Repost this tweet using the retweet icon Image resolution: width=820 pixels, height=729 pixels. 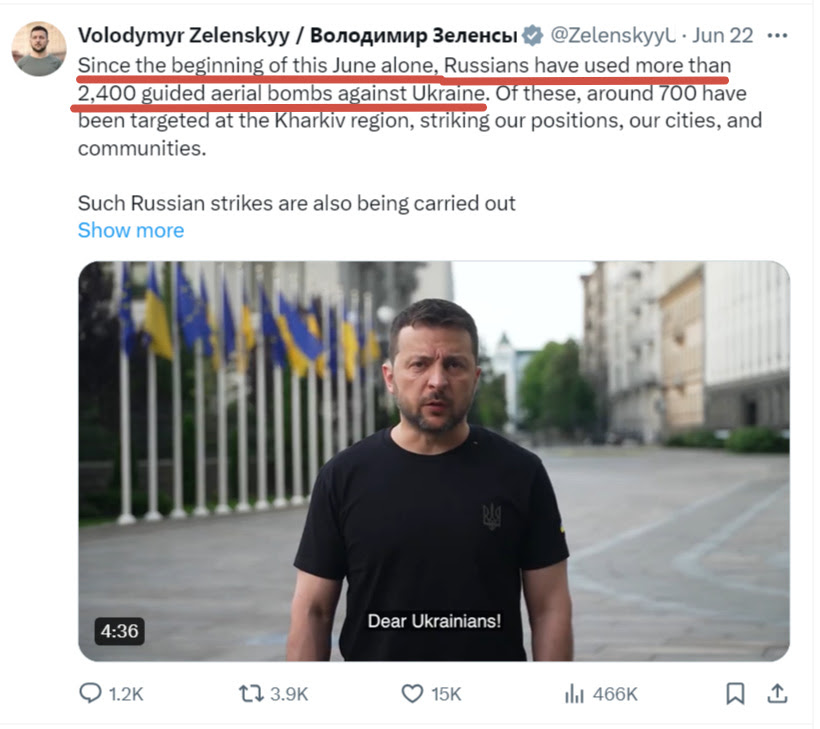(x=252, y=693)
